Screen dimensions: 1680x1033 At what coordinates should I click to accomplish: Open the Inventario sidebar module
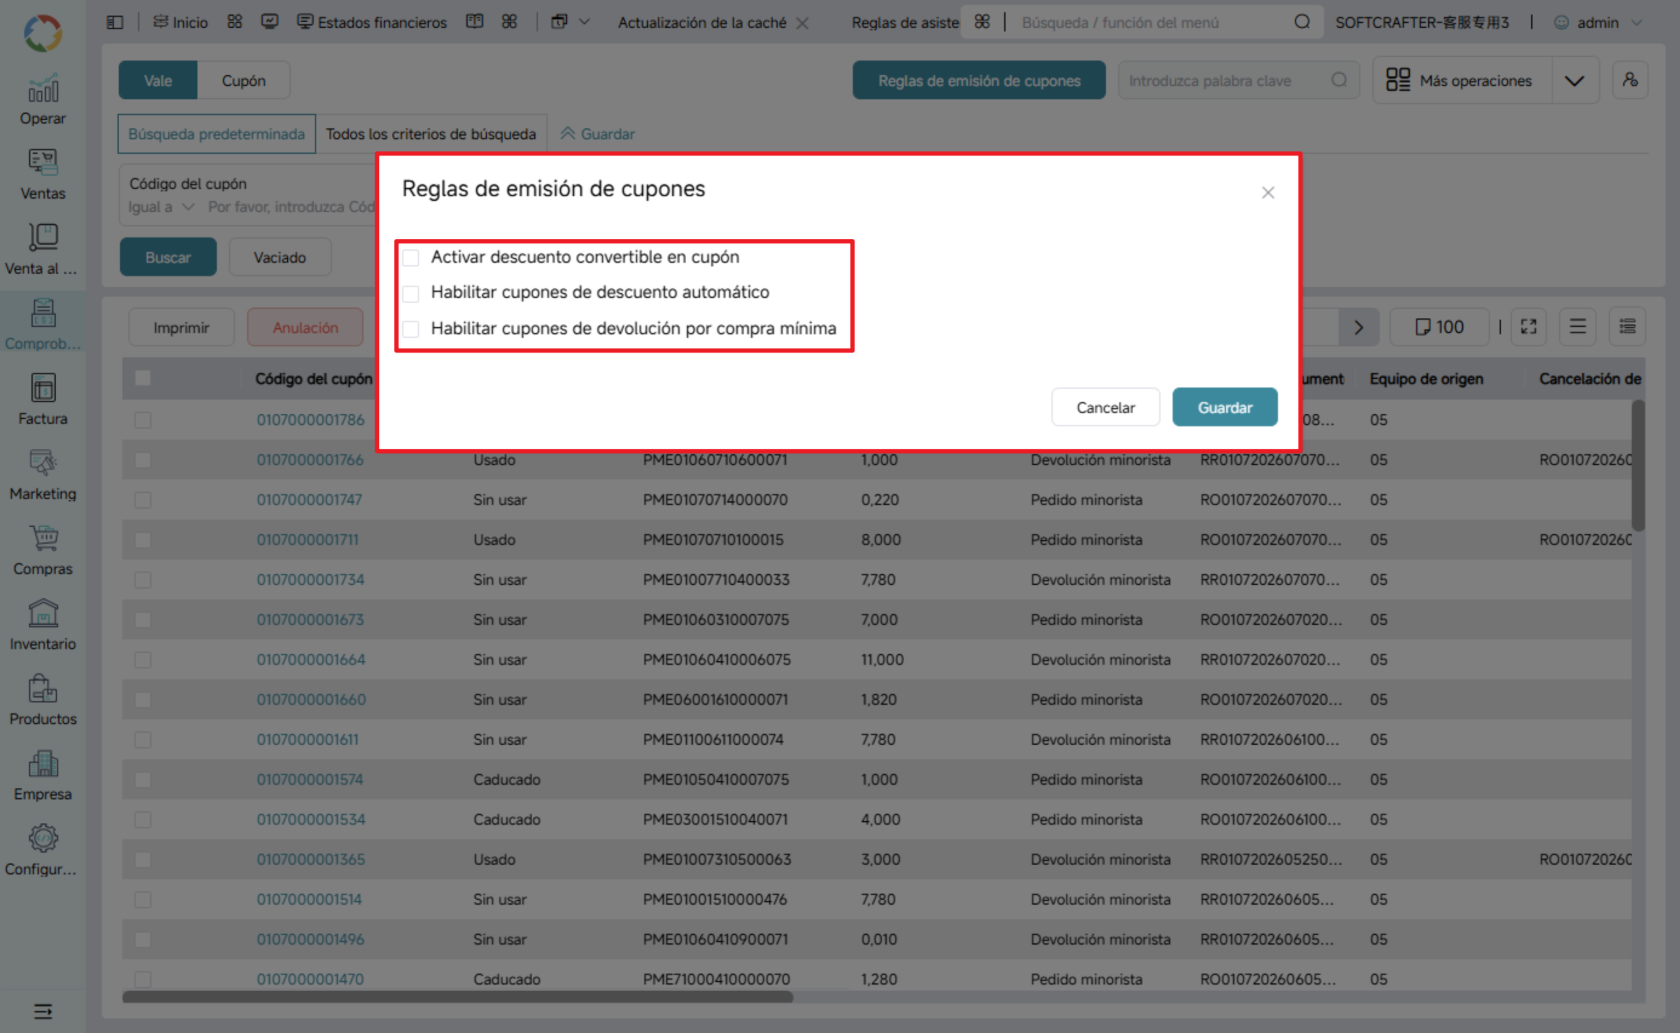[x=43, y=625]
